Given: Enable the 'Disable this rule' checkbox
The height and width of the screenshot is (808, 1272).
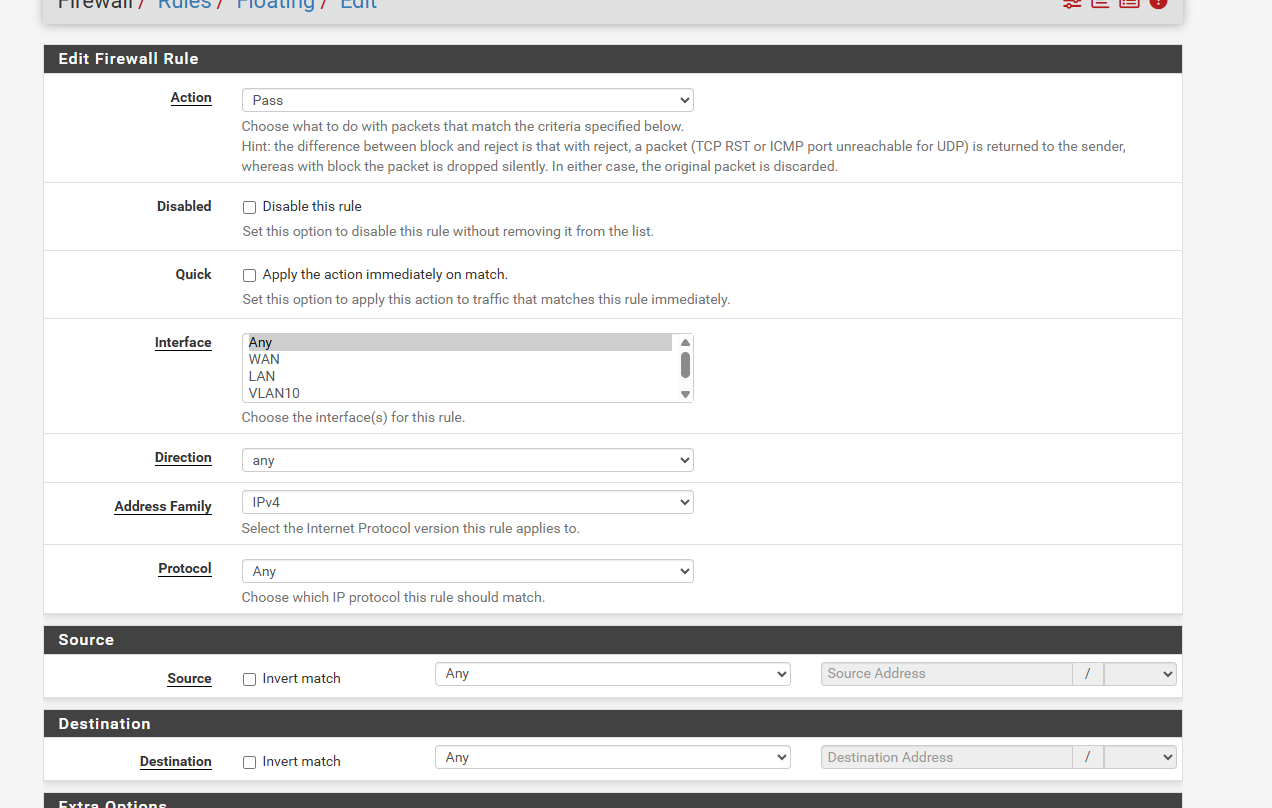Looking at the screenshot, I should 249,207.
